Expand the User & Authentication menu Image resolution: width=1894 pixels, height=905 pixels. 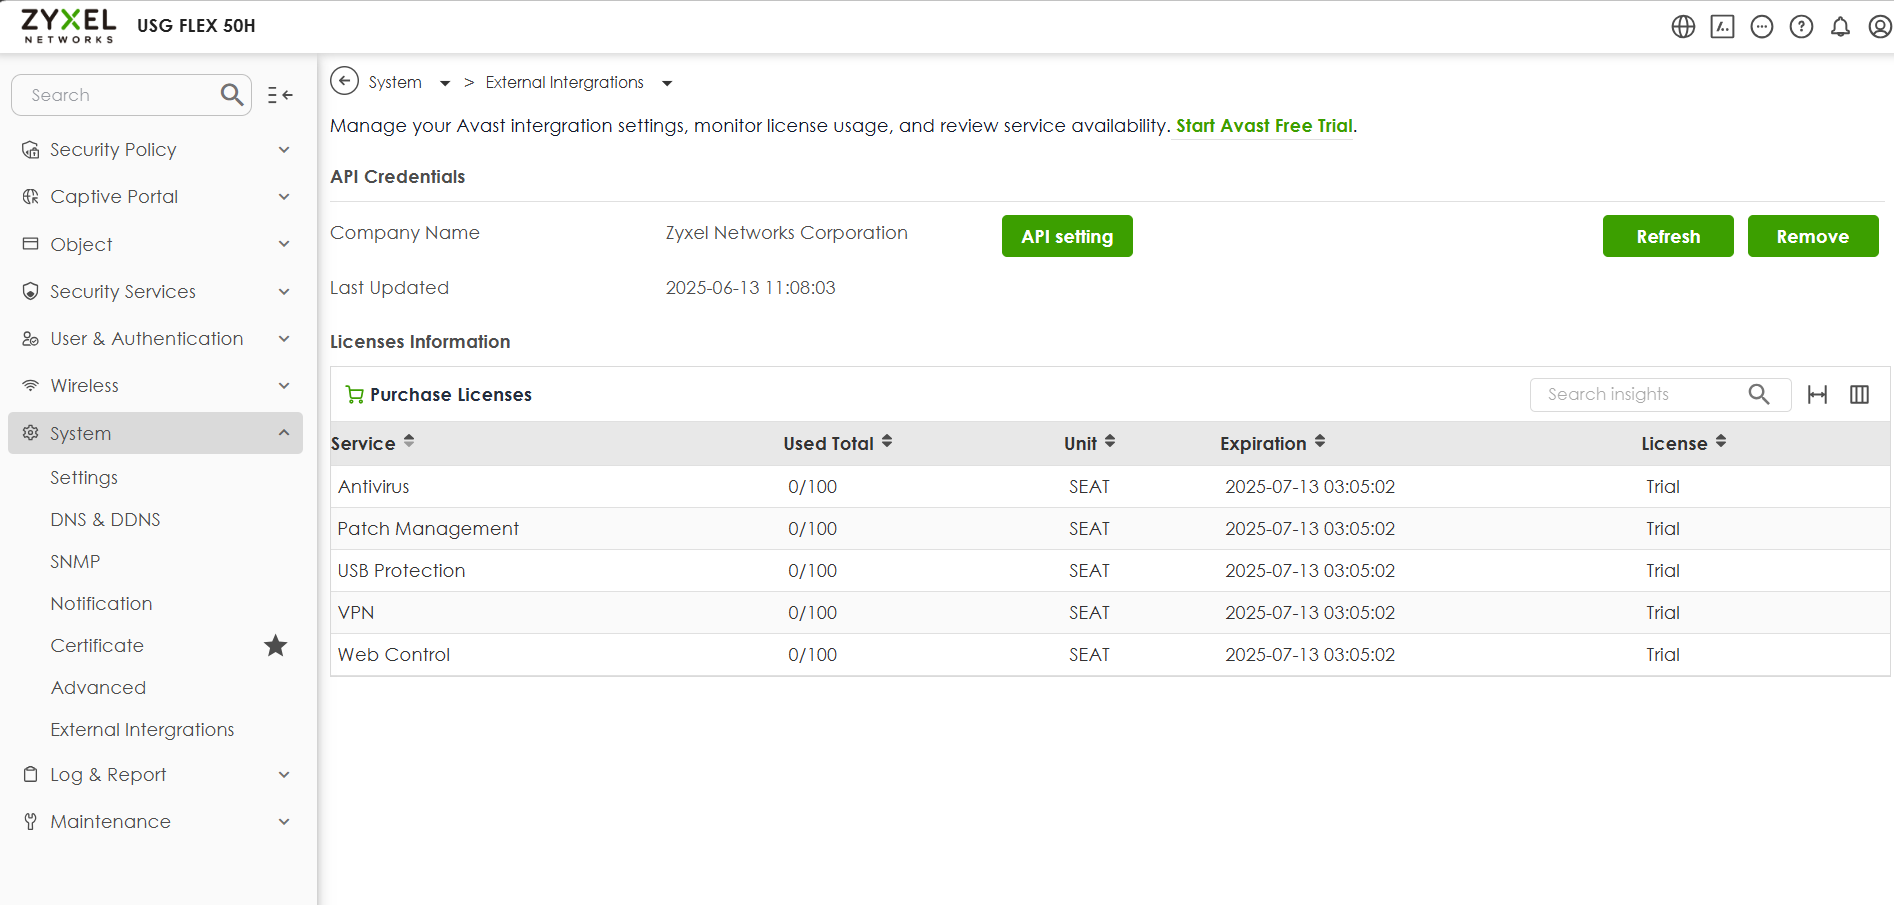(x=155, y=339)
